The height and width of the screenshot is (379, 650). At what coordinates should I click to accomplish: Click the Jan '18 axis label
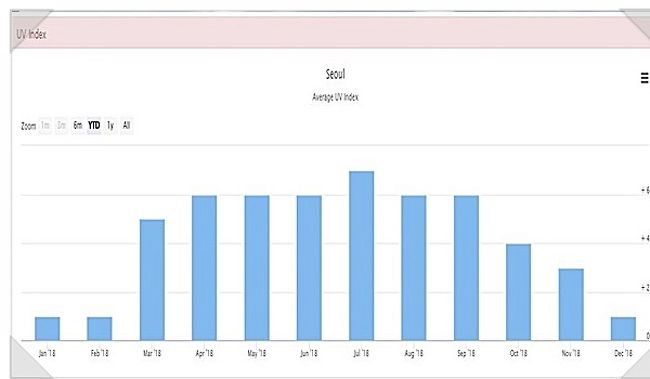47,353
